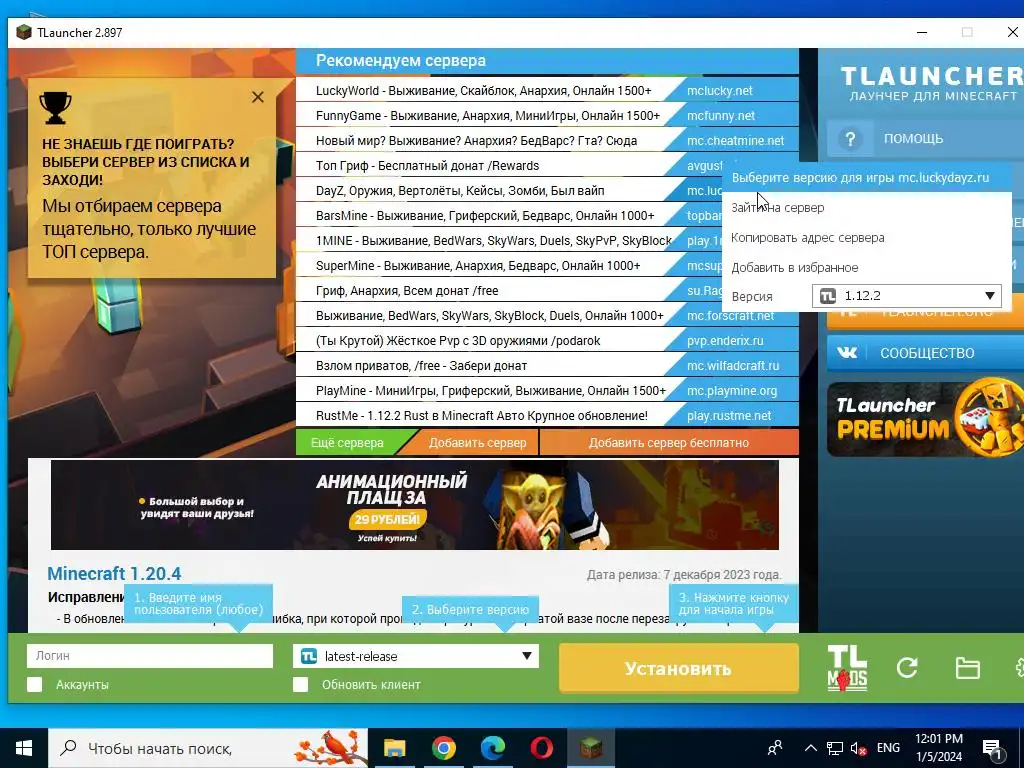Click the help question mark icon
Viewport: 1024px width, 768px height.
point(850,139)
